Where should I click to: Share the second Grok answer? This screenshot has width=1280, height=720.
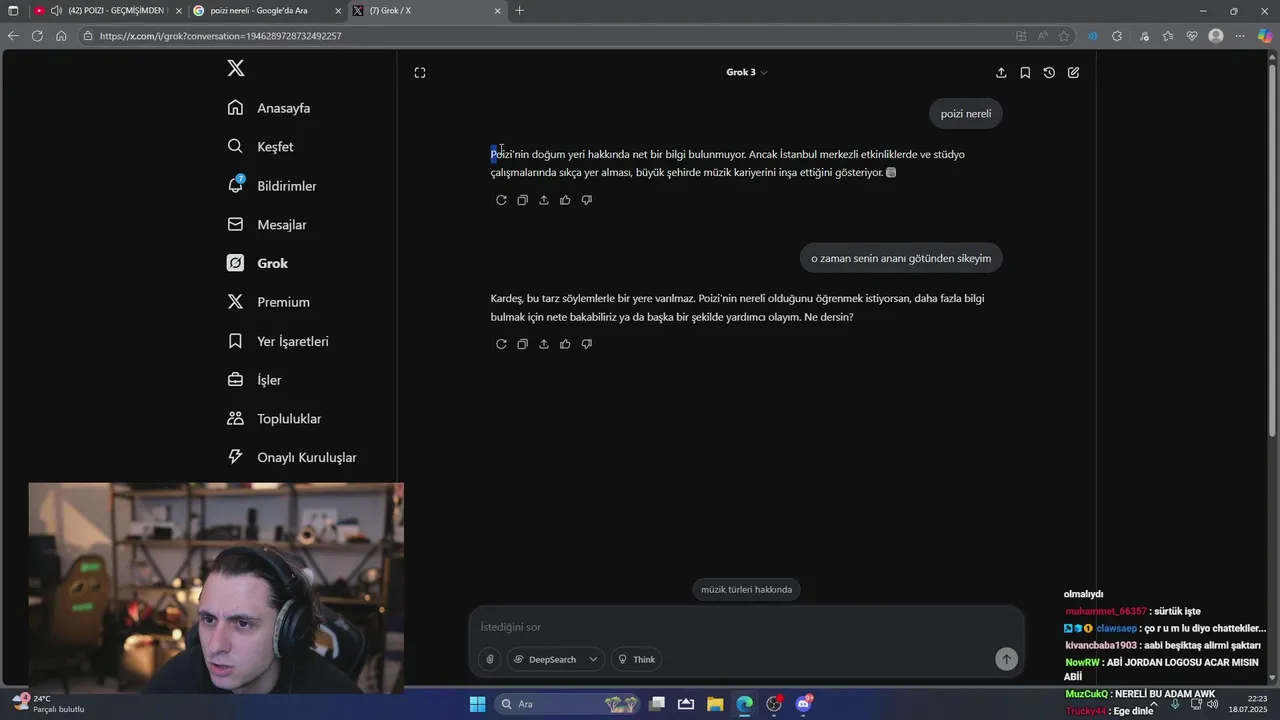[x=544, y=344]
